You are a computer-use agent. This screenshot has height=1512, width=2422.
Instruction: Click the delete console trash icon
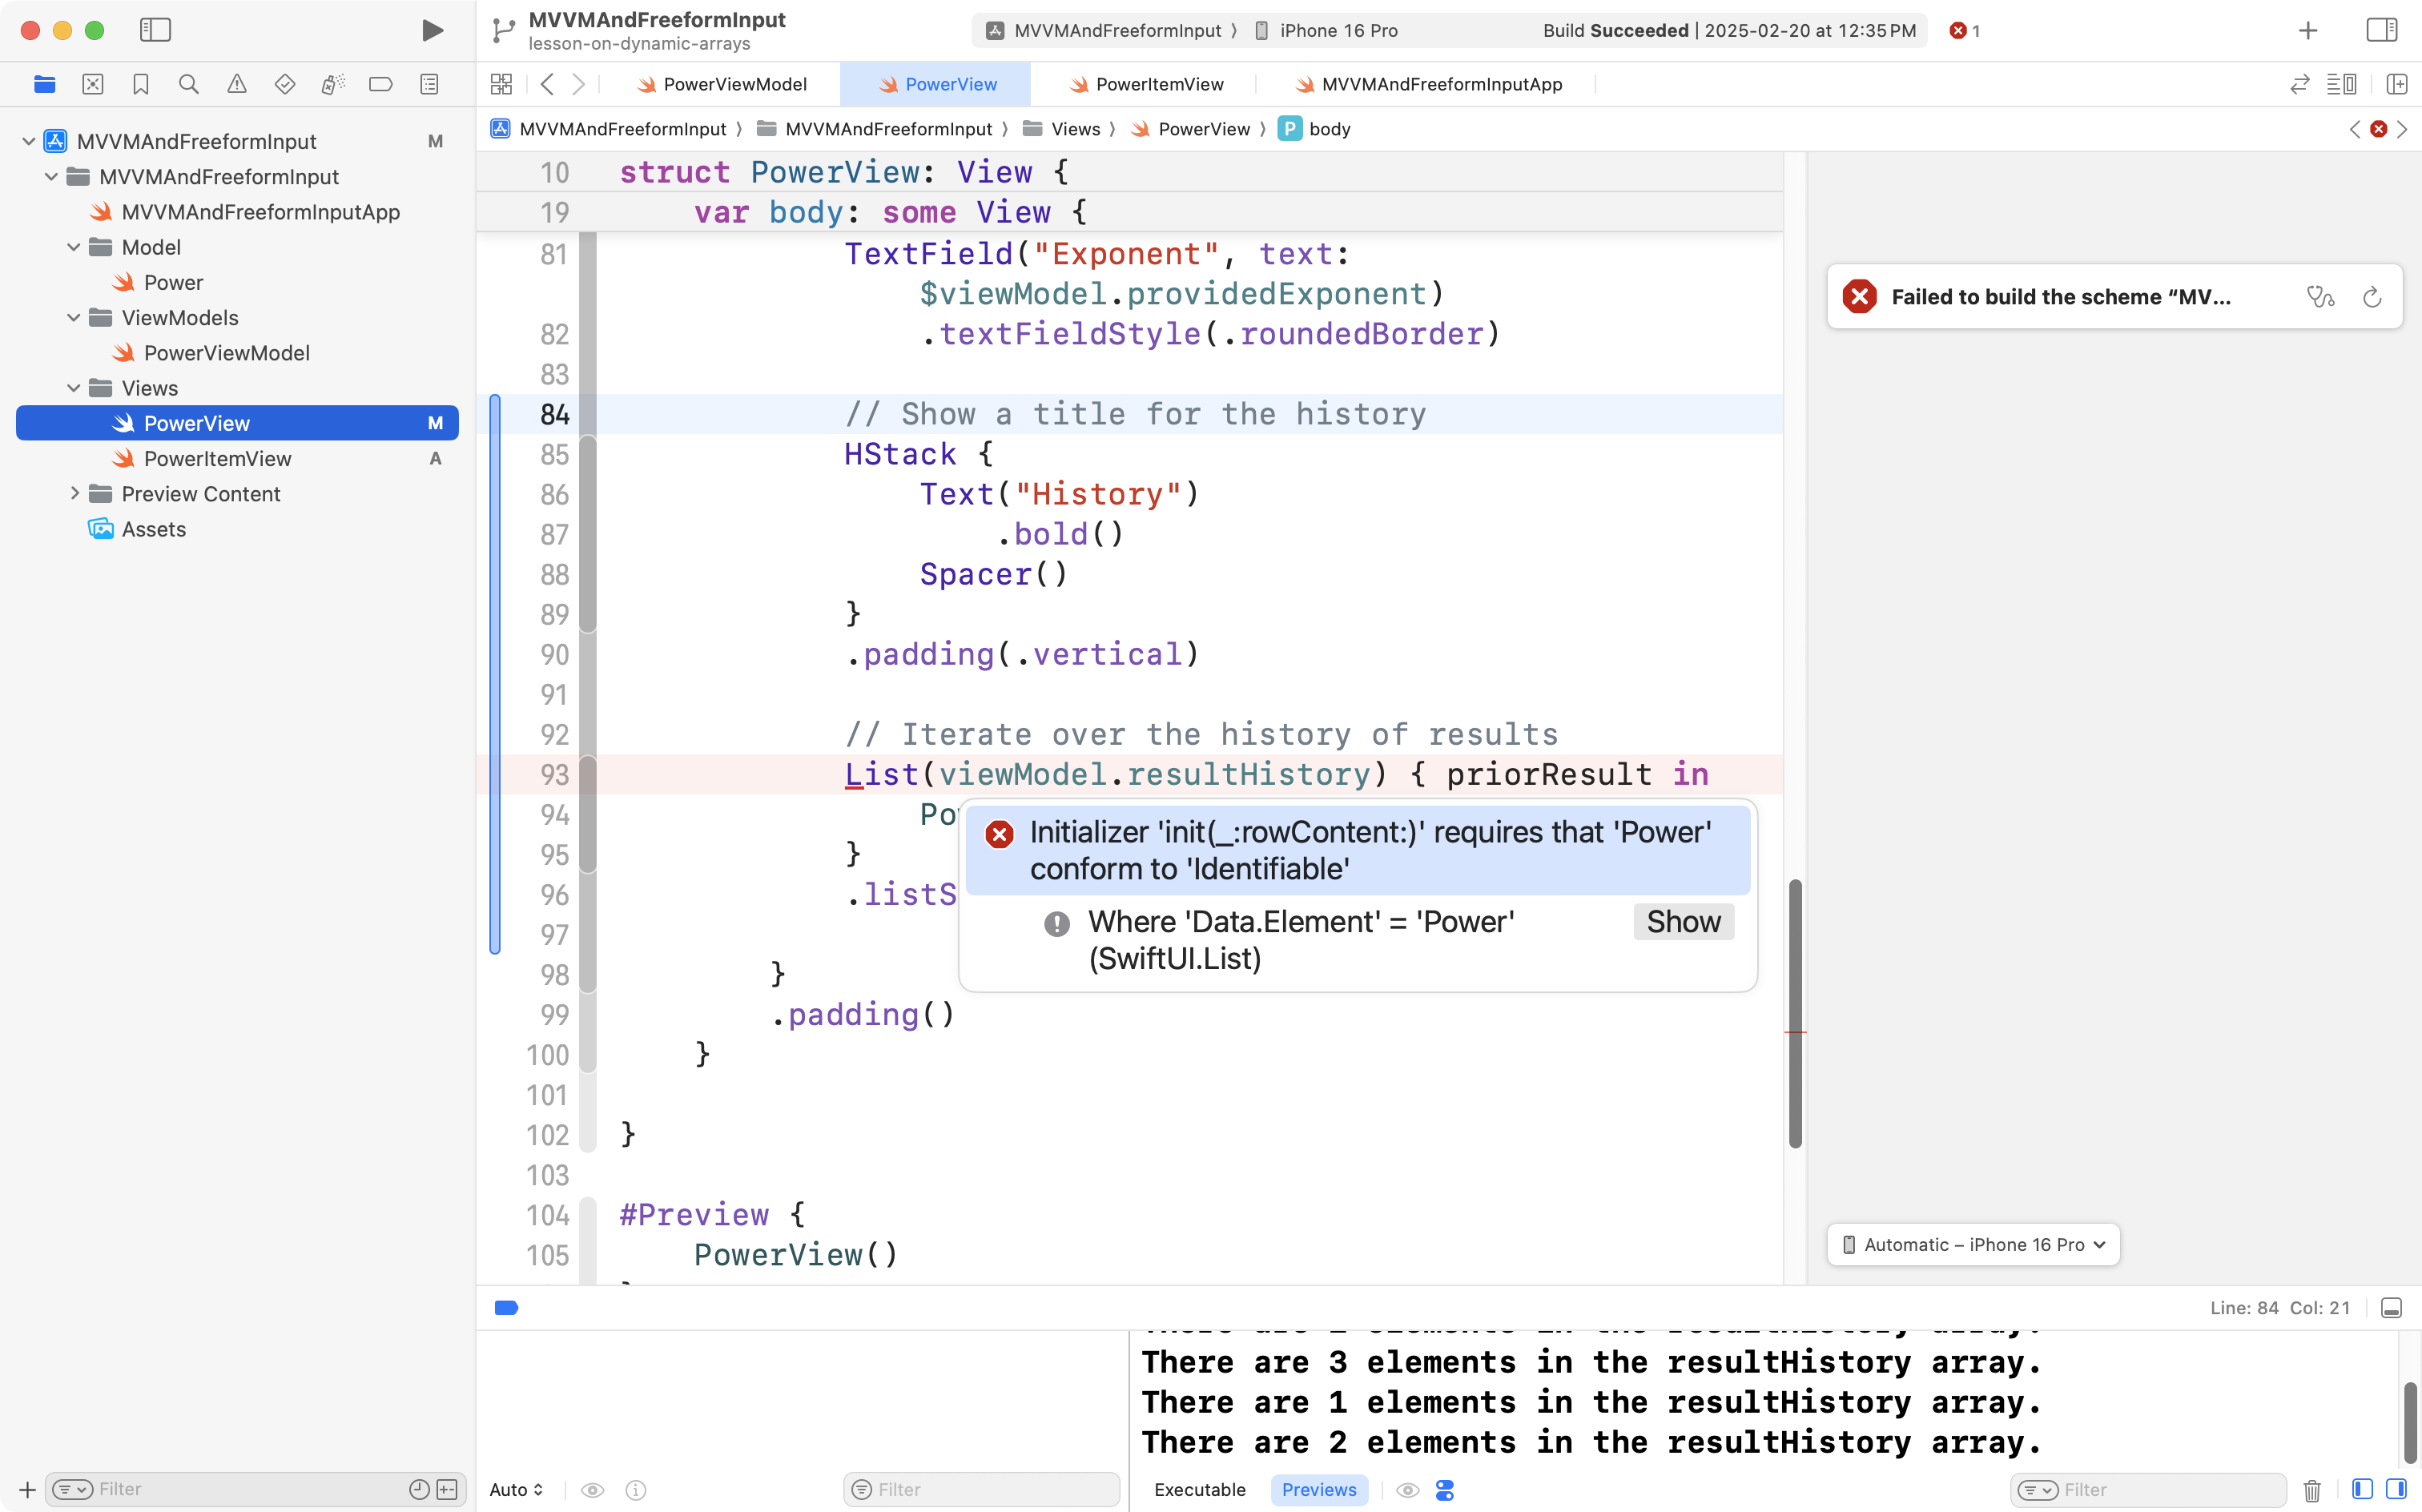tap(2312, 1490)
